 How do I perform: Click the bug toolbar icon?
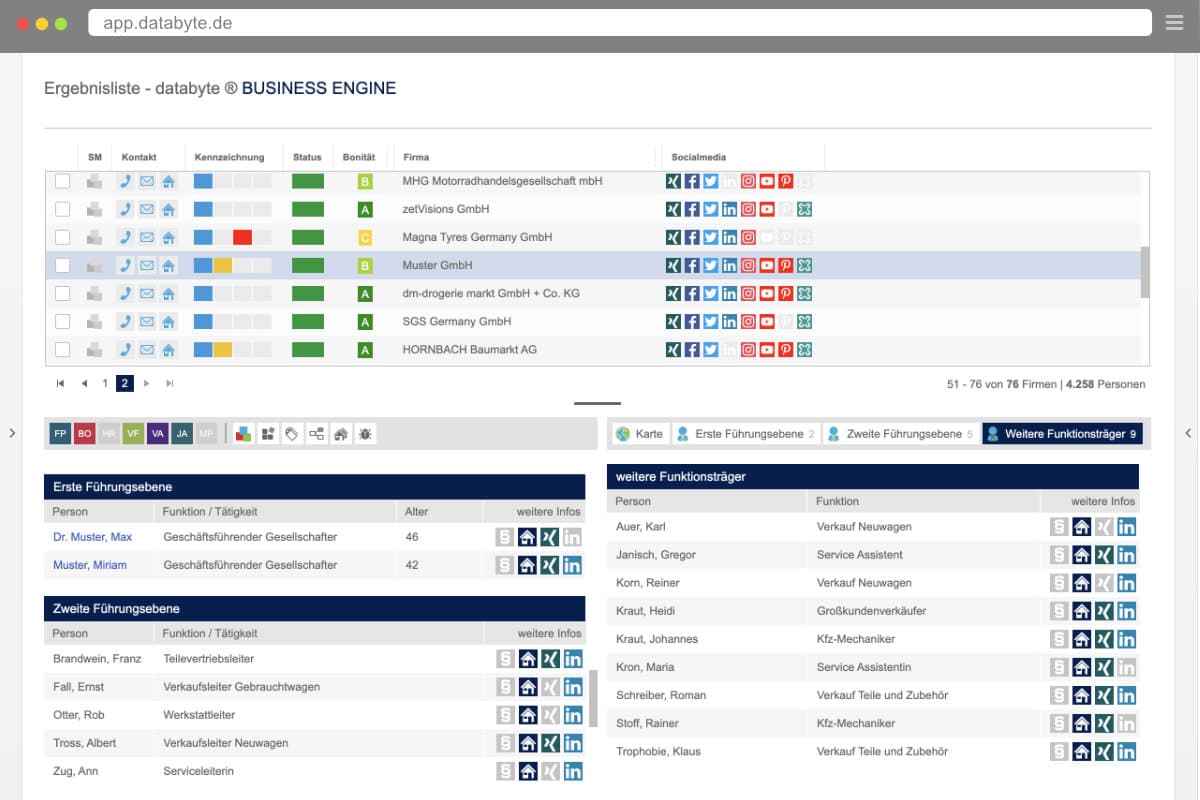pos(366,434)
